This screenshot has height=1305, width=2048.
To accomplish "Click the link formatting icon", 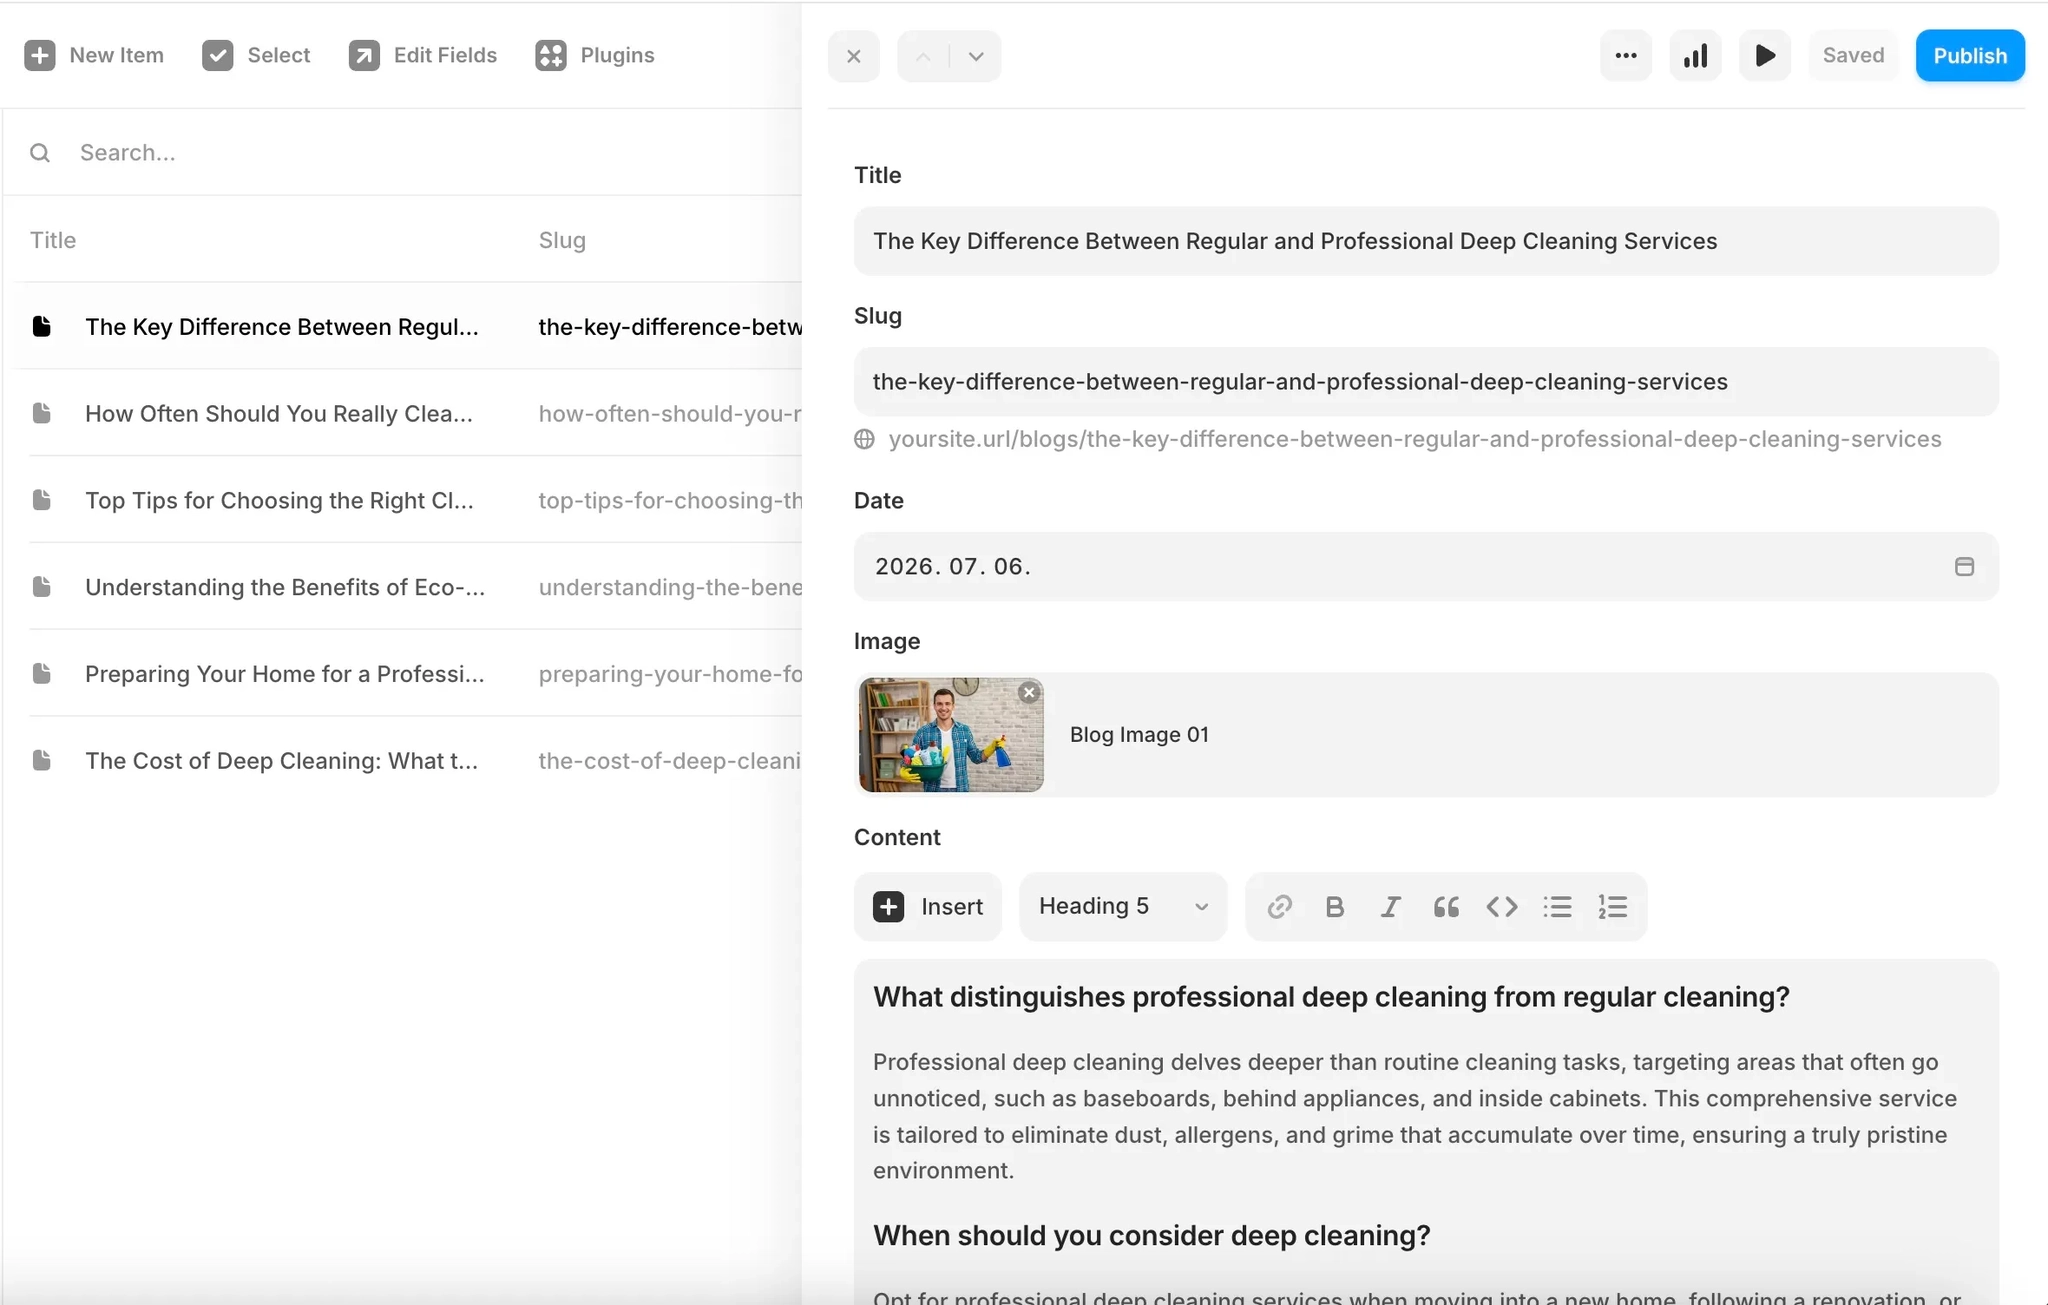I will click(x=1279, y=907).
